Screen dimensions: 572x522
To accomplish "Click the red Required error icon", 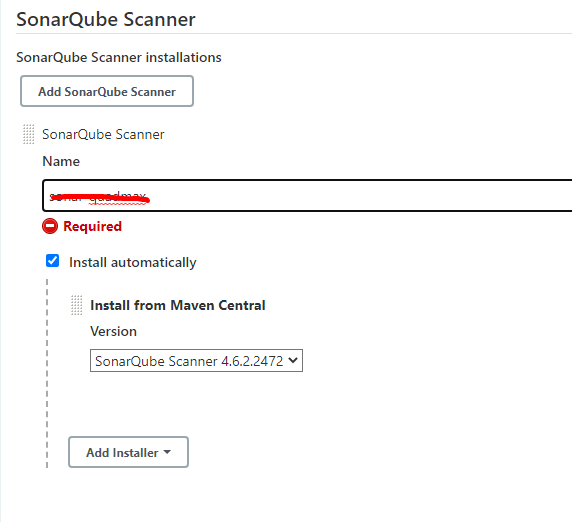I will click(50, 226).
